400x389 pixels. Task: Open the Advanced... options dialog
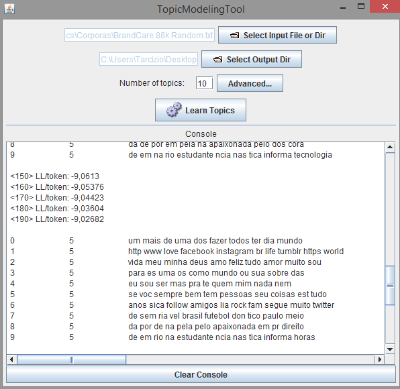point(250,83)
